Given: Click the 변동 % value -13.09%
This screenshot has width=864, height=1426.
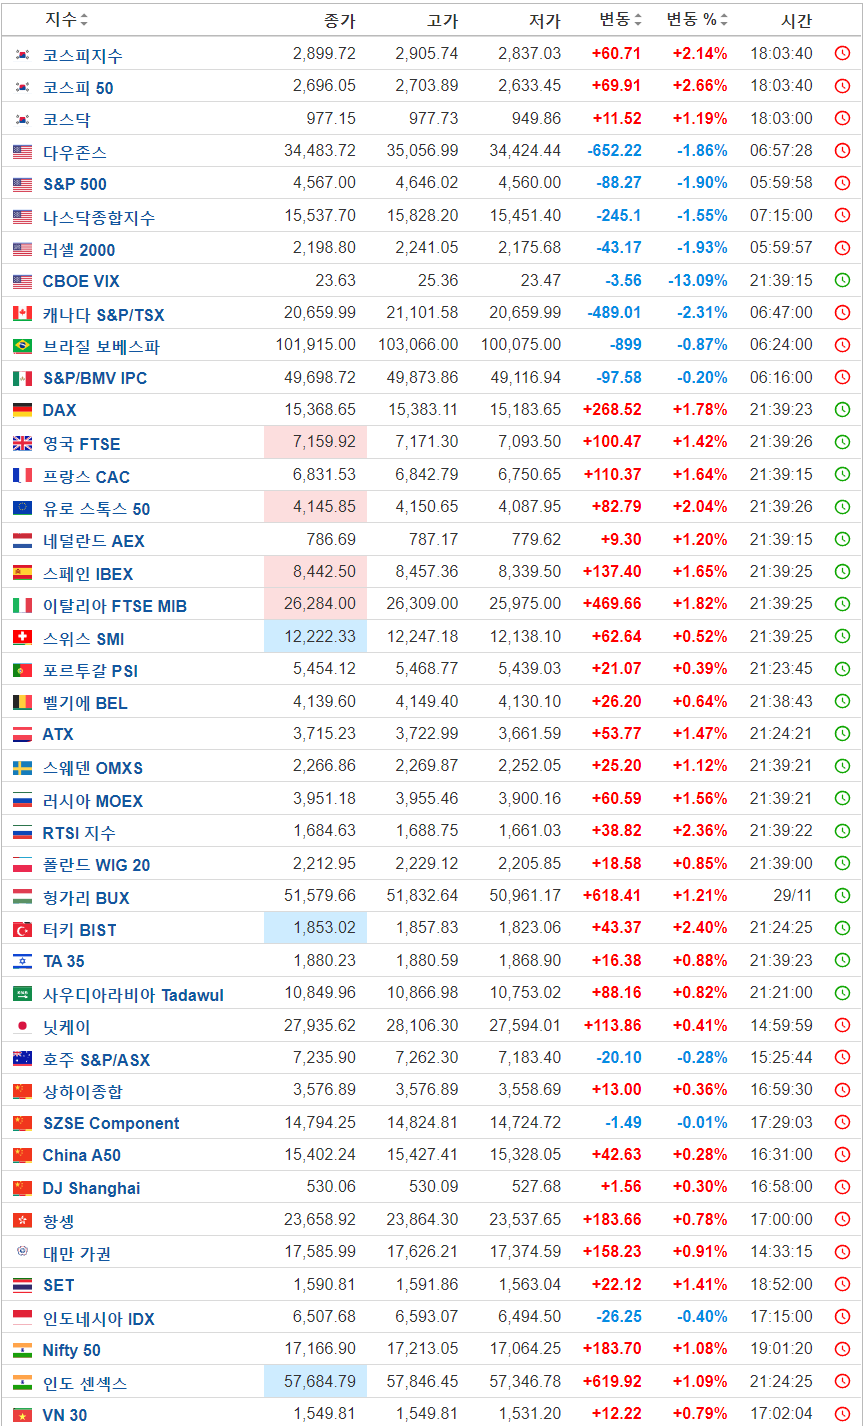Looking at the screenshot, I should [698, 281].
